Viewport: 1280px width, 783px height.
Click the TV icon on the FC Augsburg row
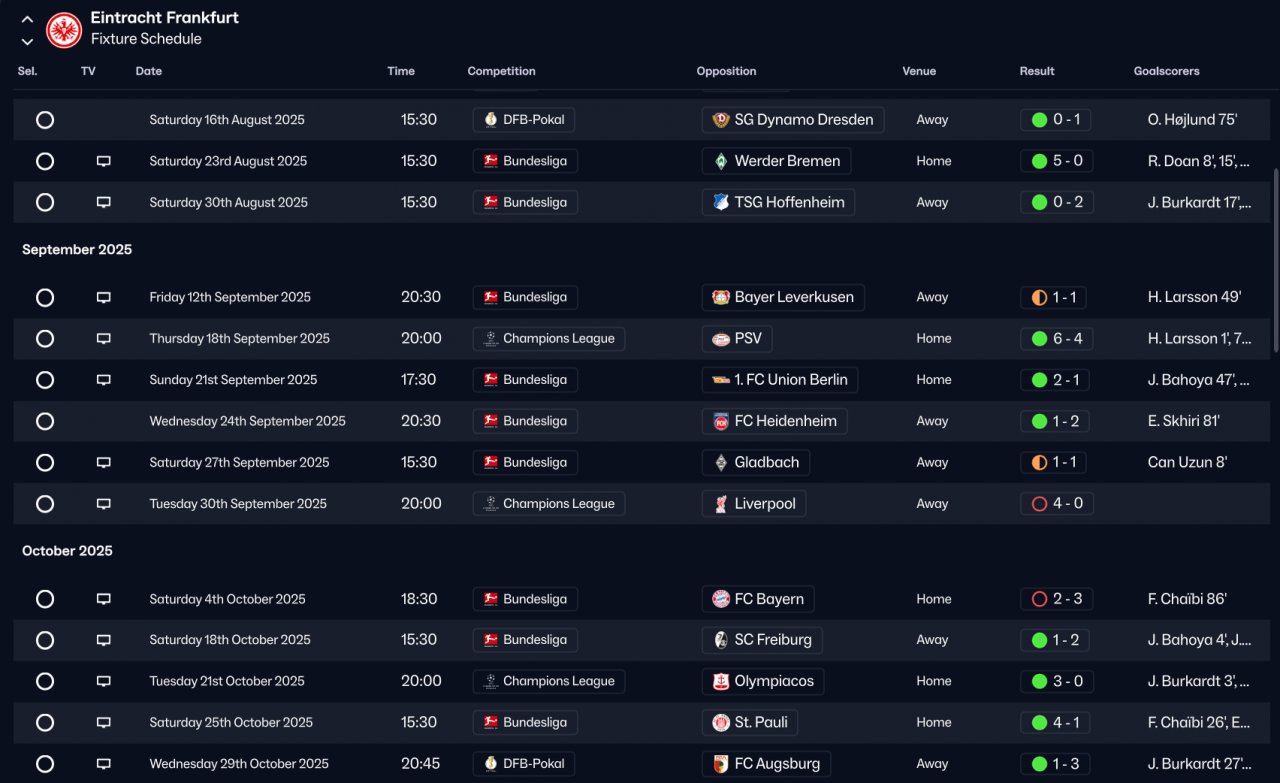pyautogui.click(x=103, y=764)
